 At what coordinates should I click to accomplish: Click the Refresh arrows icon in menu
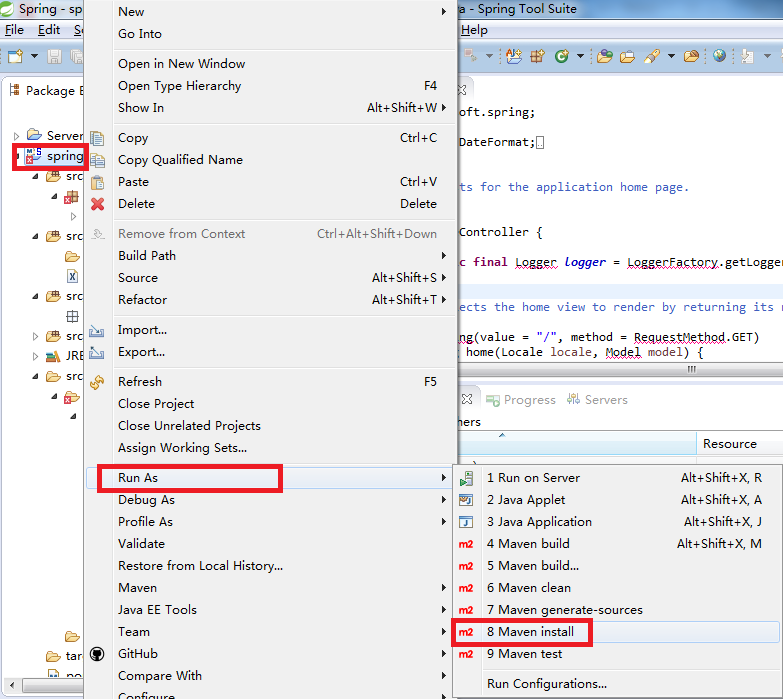pos(97,382)
